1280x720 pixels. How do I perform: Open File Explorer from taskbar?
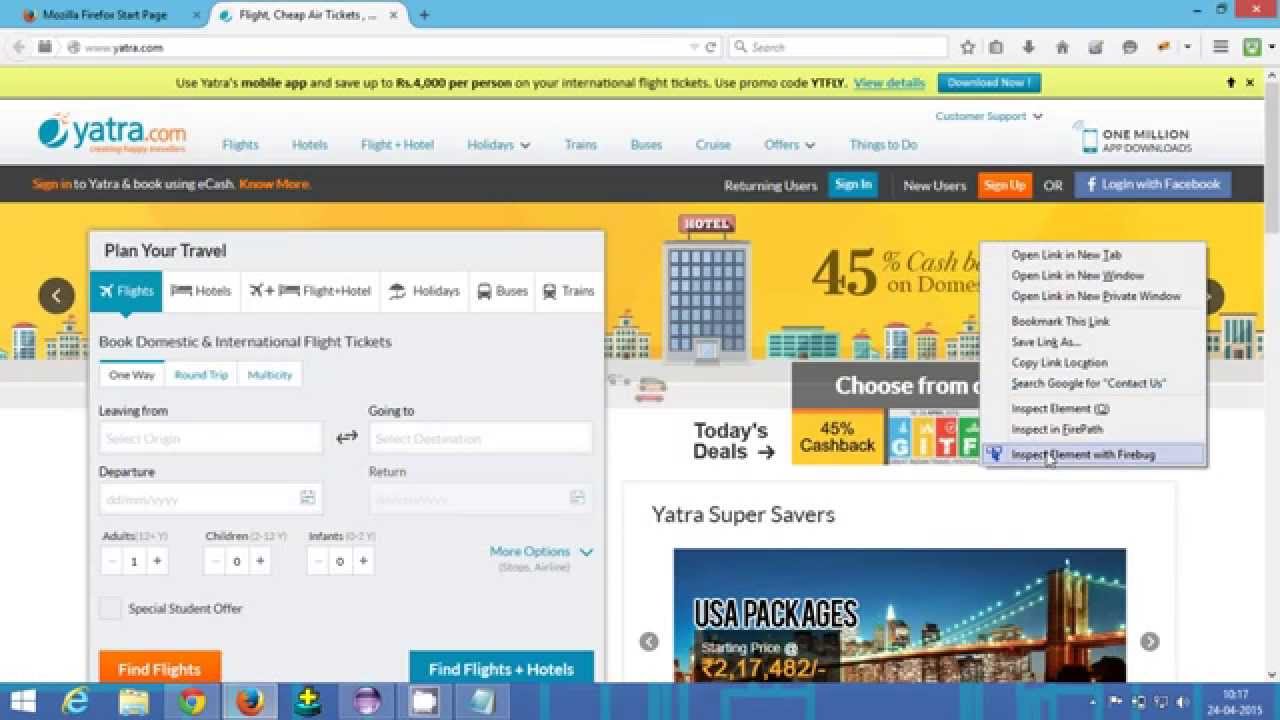(133, 701)
